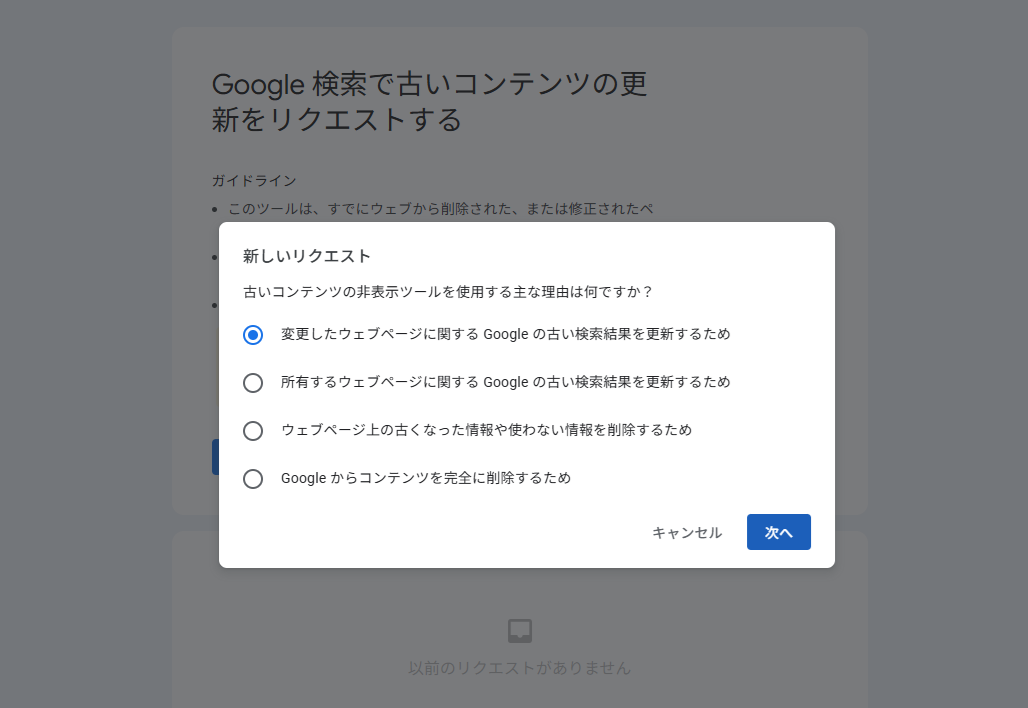This screenshot has height=708, width=1028.
Task: Click the first guideline bullet このツールは text
Action: pyautogui.click(x=440, y=209)
